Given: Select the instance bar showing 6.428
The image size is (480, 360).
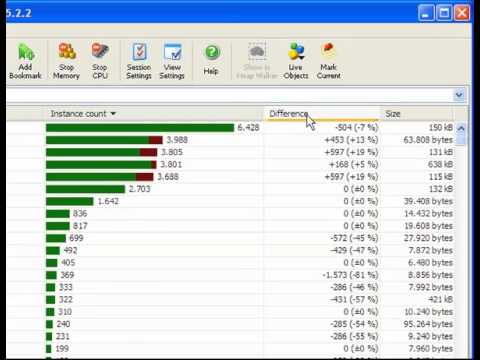Looking at the screenshot, I should [140, 128].
